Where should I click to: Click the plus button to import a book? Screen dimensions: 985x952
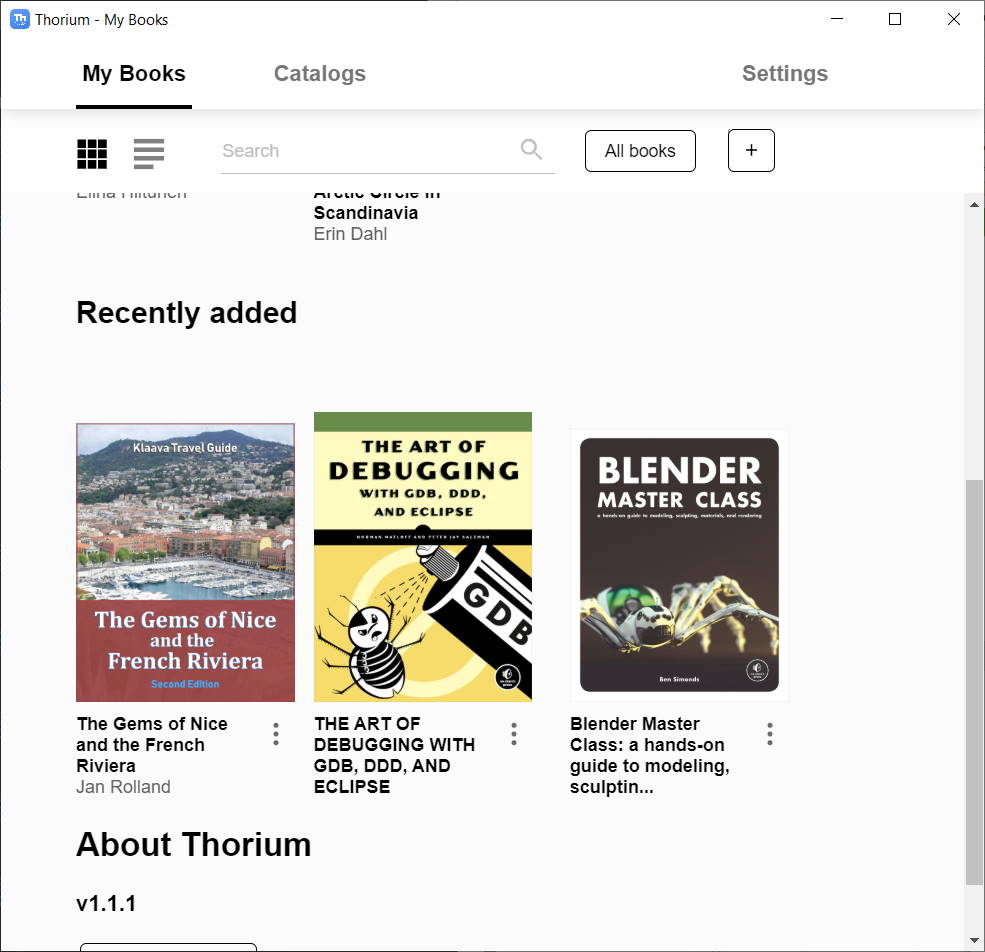point(751,151)
